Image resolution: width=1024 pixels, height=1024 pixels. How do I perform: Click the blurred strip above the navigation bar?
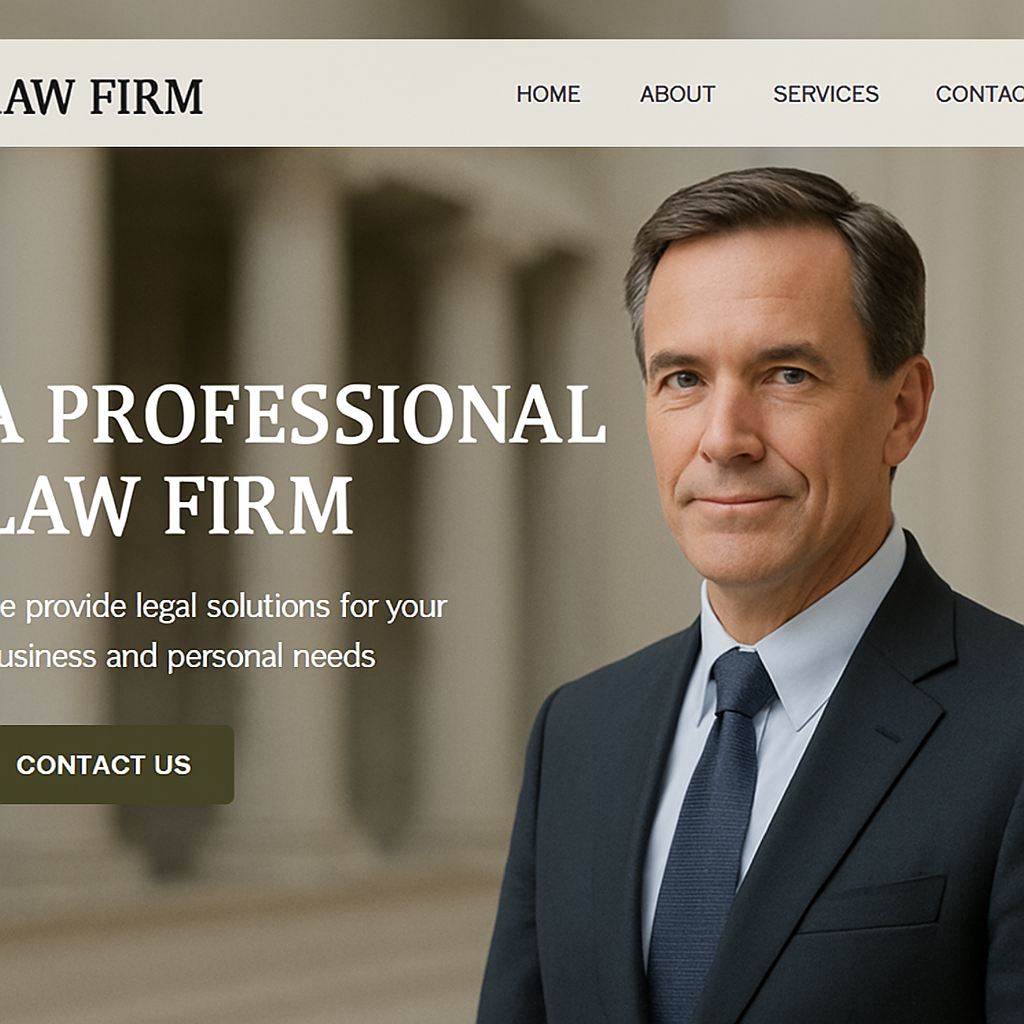tap(512, 19)
